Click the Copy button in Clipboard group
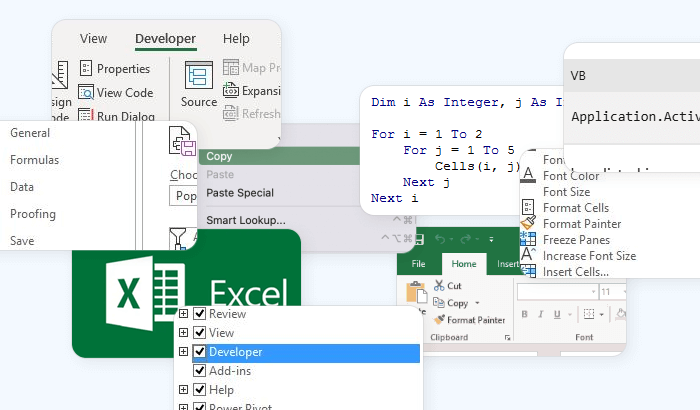 click(x=450, y=303)
